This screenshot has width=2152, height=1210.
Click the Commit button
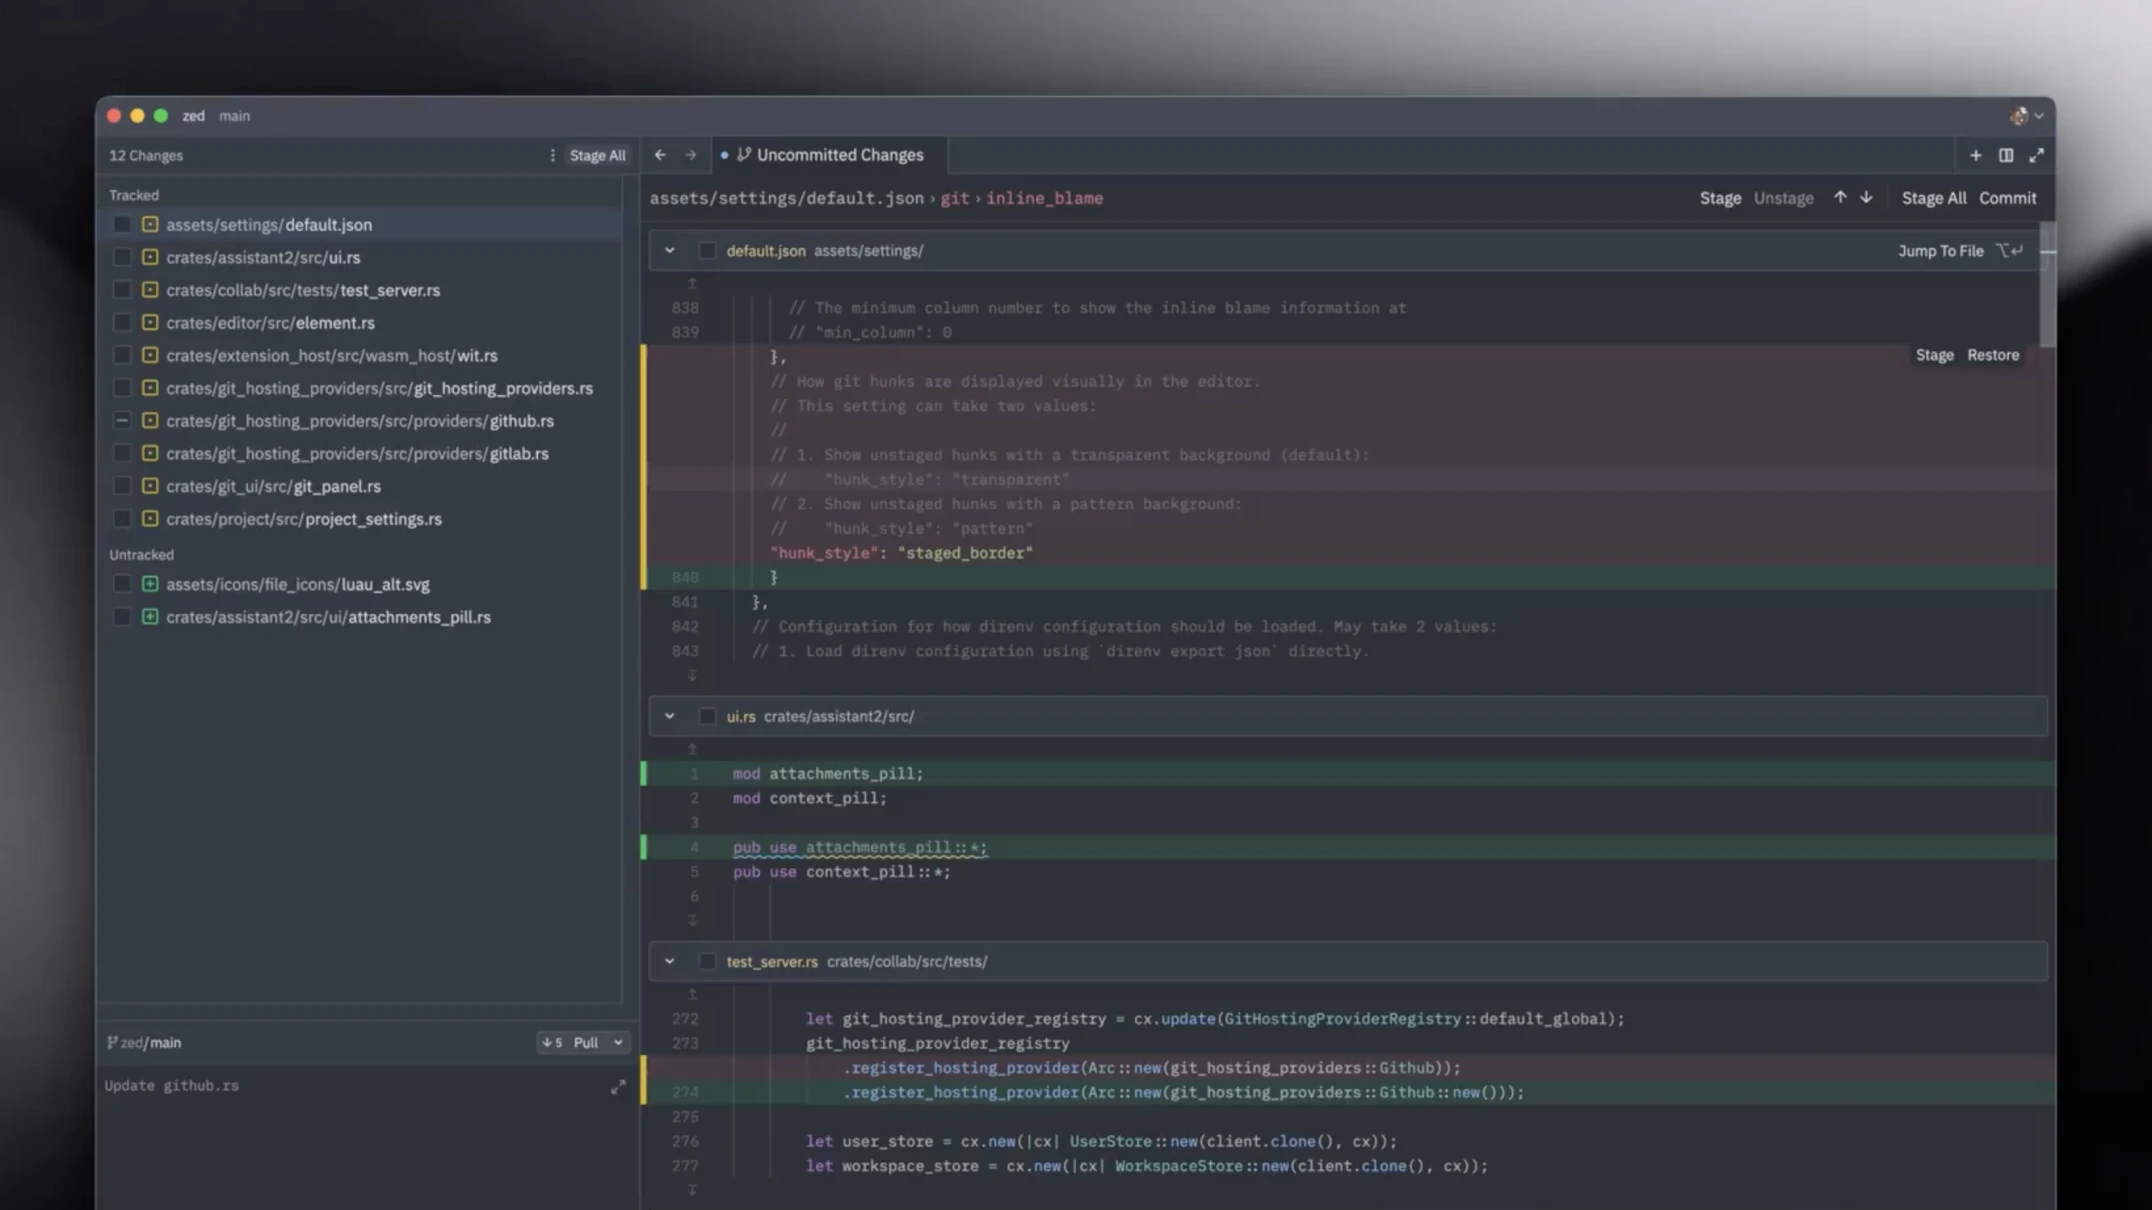[x=2008, y=197]
